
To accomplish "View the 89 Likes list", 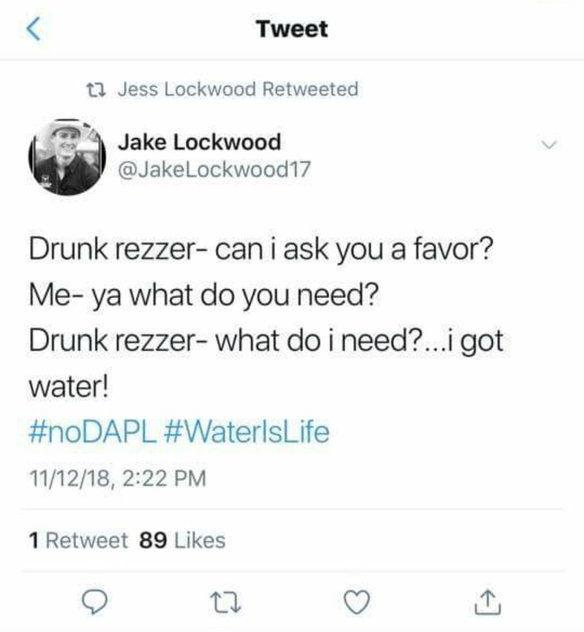I will (x=182, y=540).
